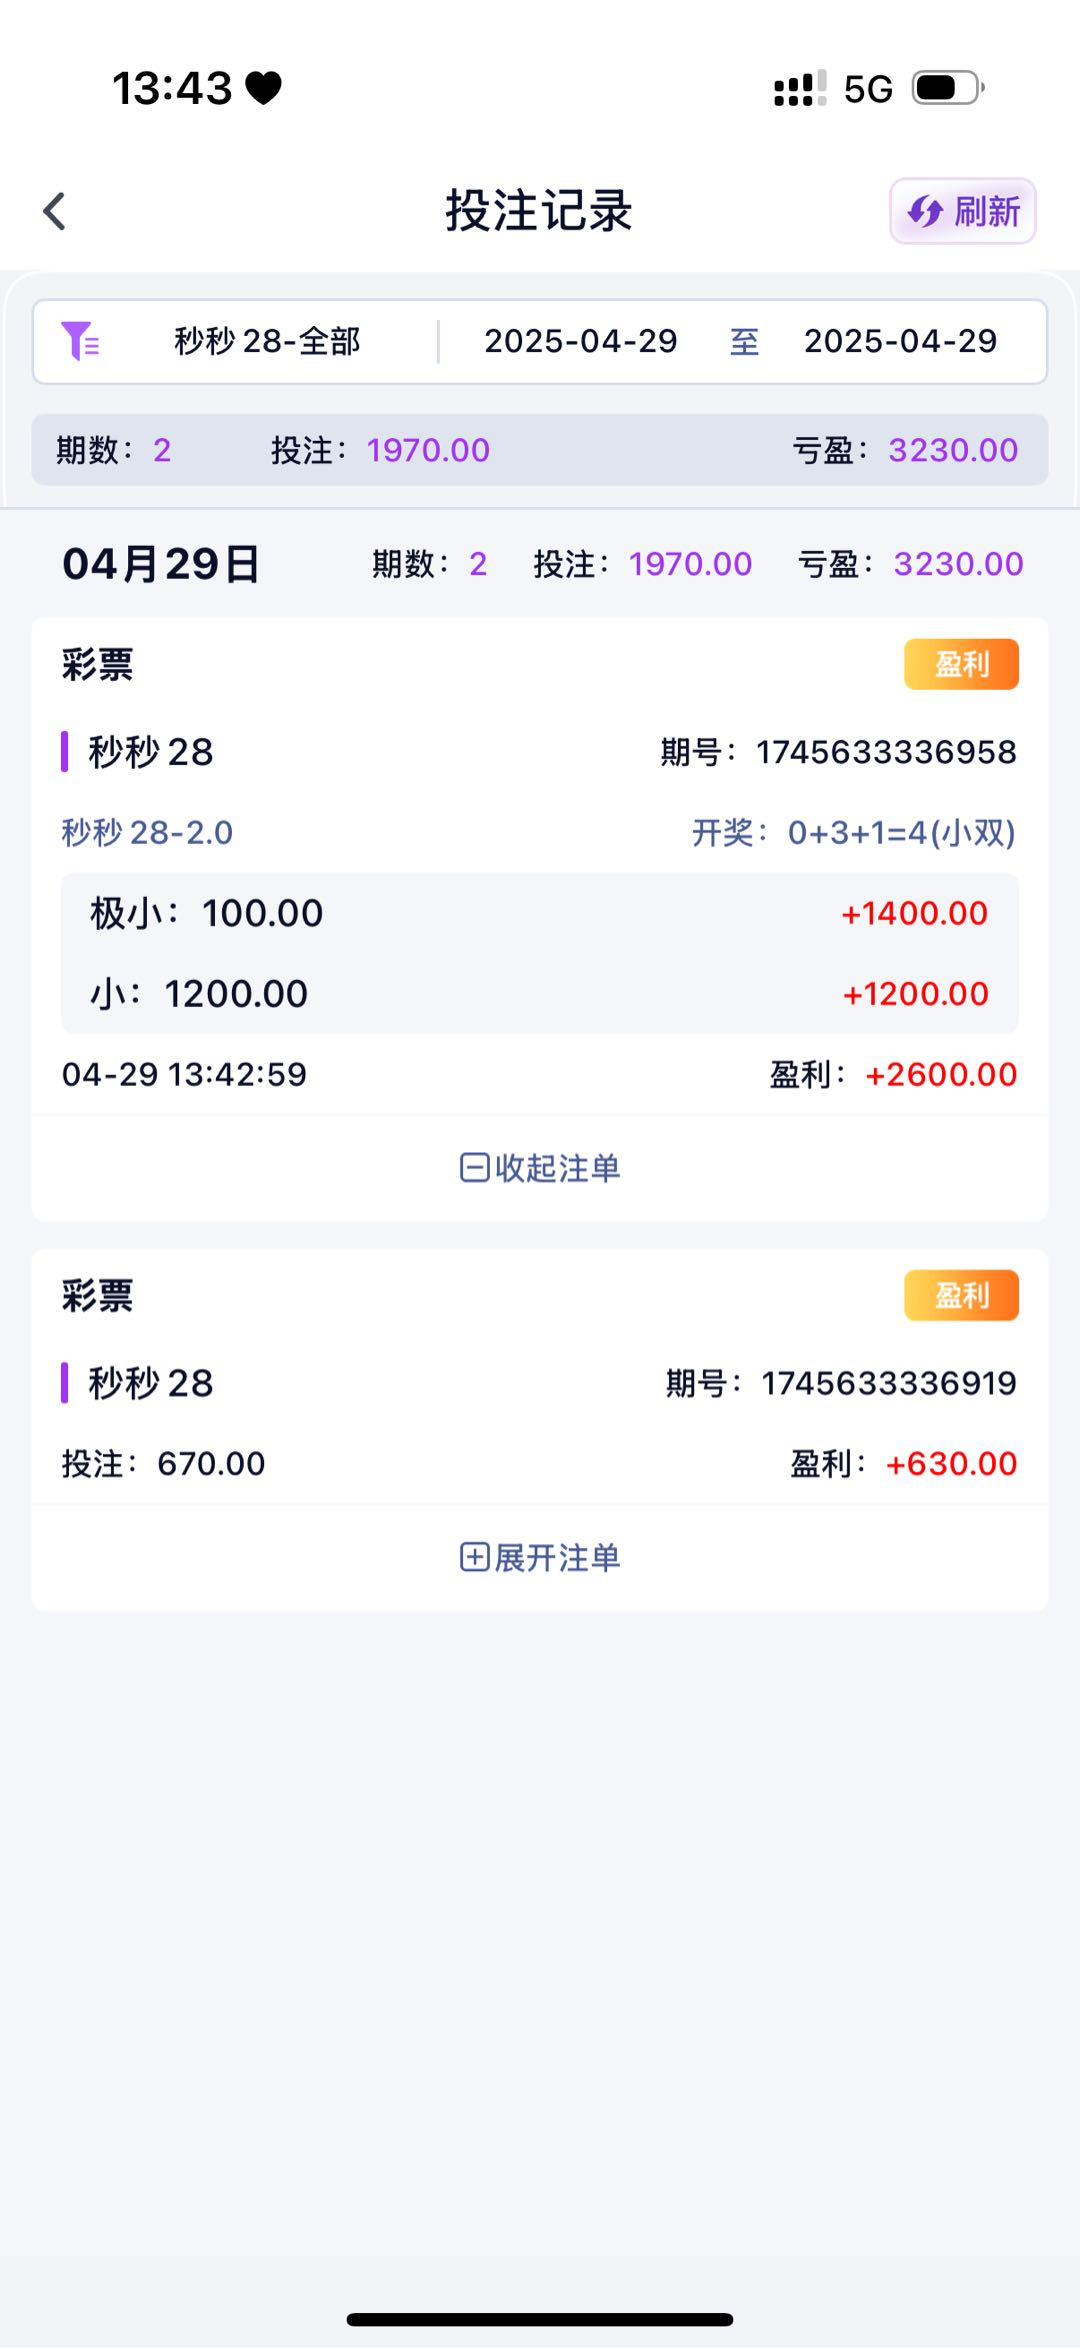Tap the 极小 100.00 bet row
The image size is (1080, 2349).
(539, 913)
